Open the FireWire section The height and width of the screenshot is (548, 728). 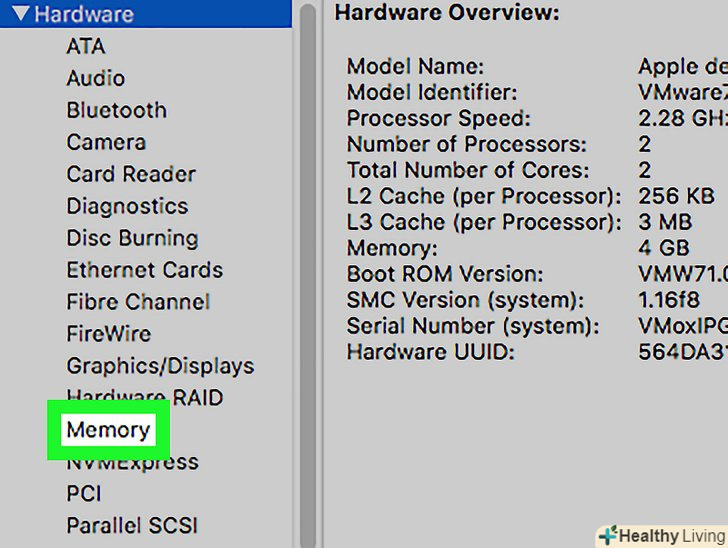(x=108, y=334)
